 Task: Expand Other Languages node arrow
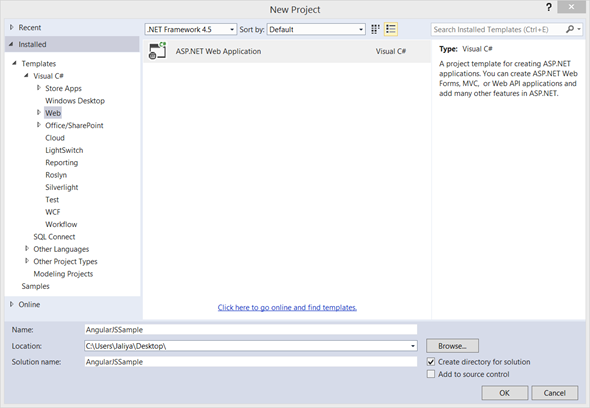pyautogui.click(x=27, y=248)
